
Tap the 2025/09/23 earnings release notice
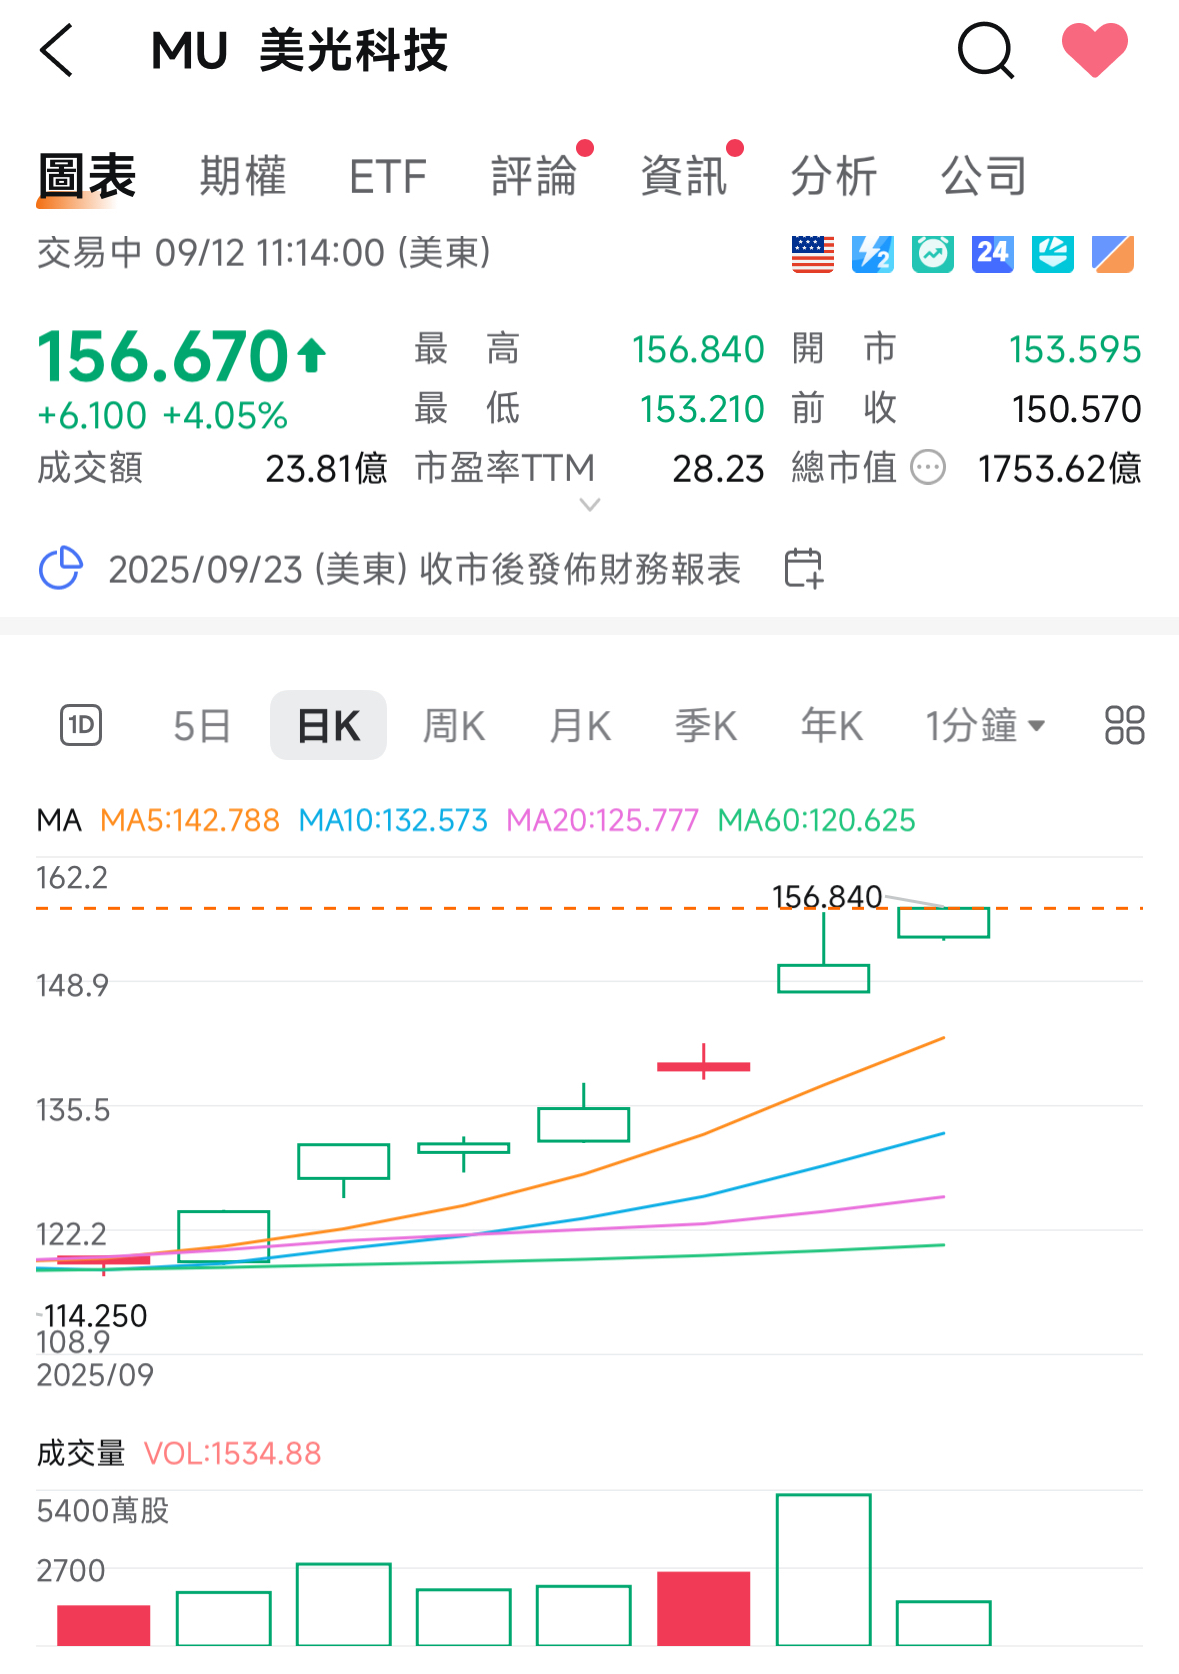coord(425,569)
